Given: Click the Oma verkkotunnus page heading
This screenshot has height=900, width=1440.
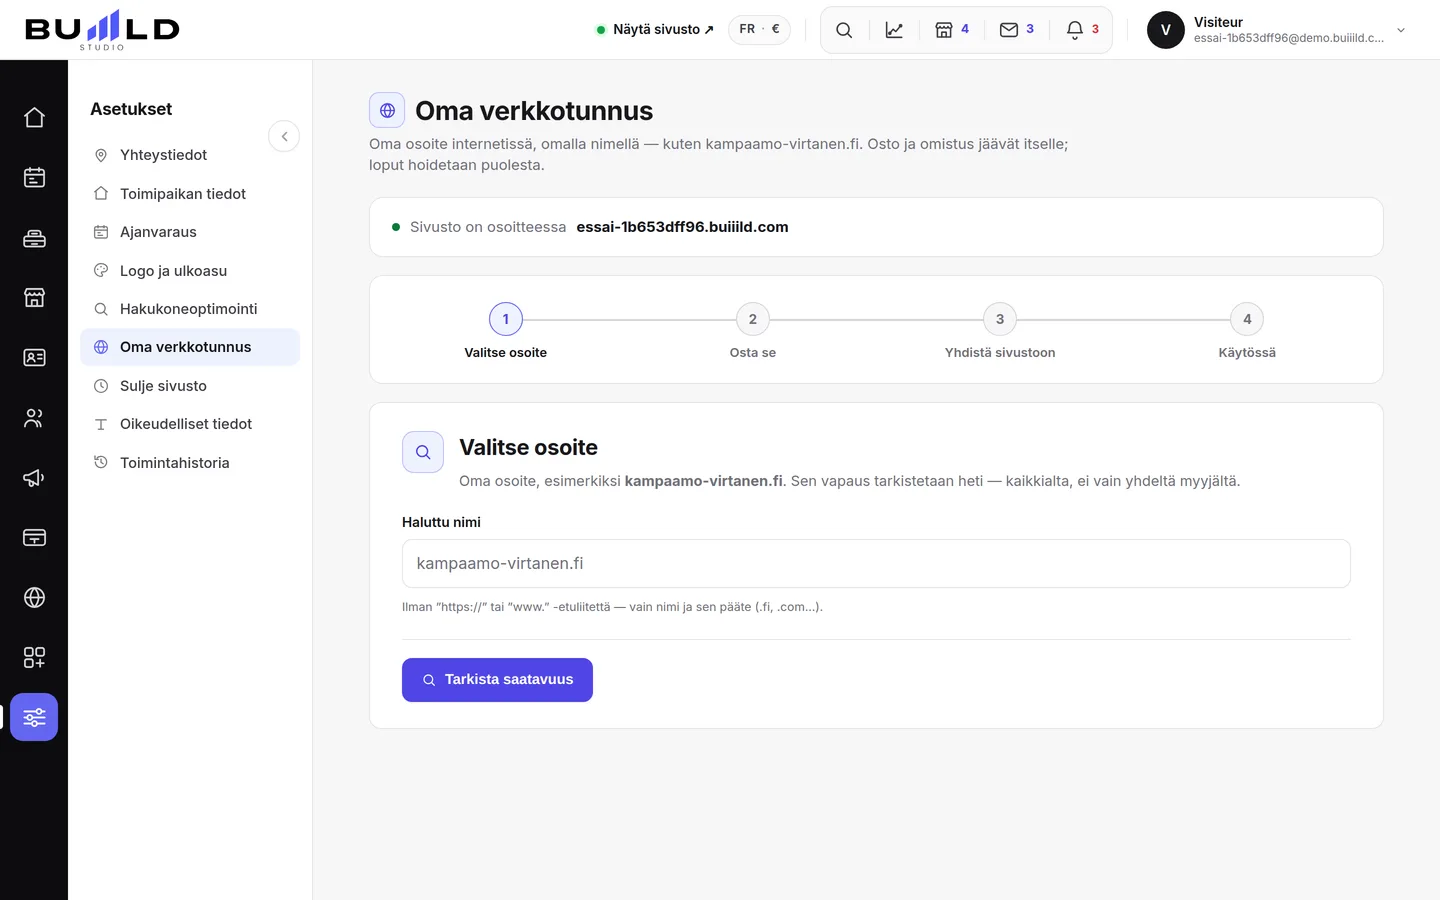Looking at the screenshot, I should [534, 111].
